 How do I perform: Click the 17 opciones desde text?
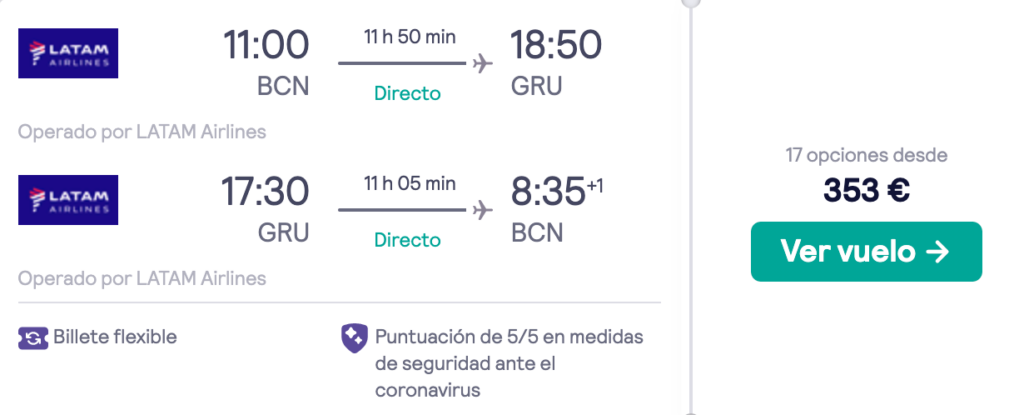coord(867,156)
